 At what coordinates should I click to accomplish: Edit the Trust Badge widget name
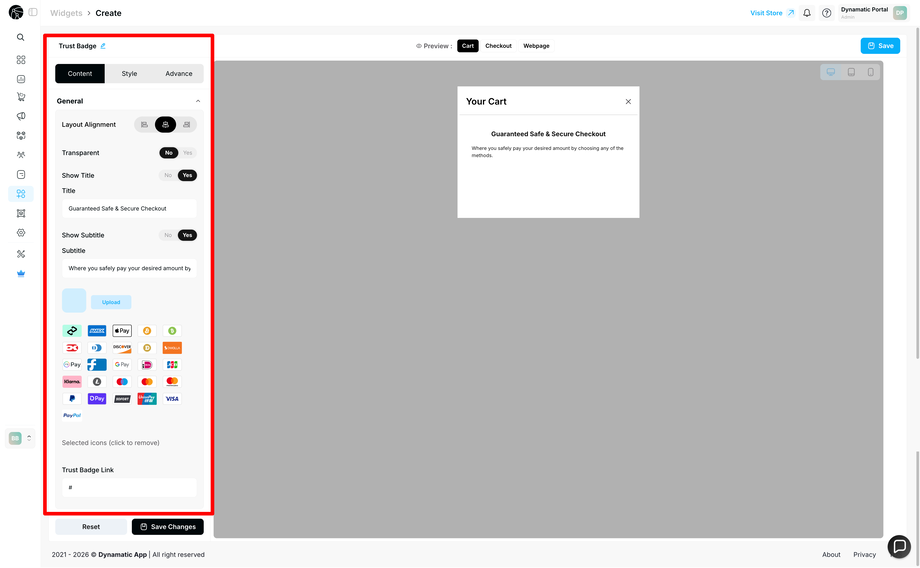point(103,46)
